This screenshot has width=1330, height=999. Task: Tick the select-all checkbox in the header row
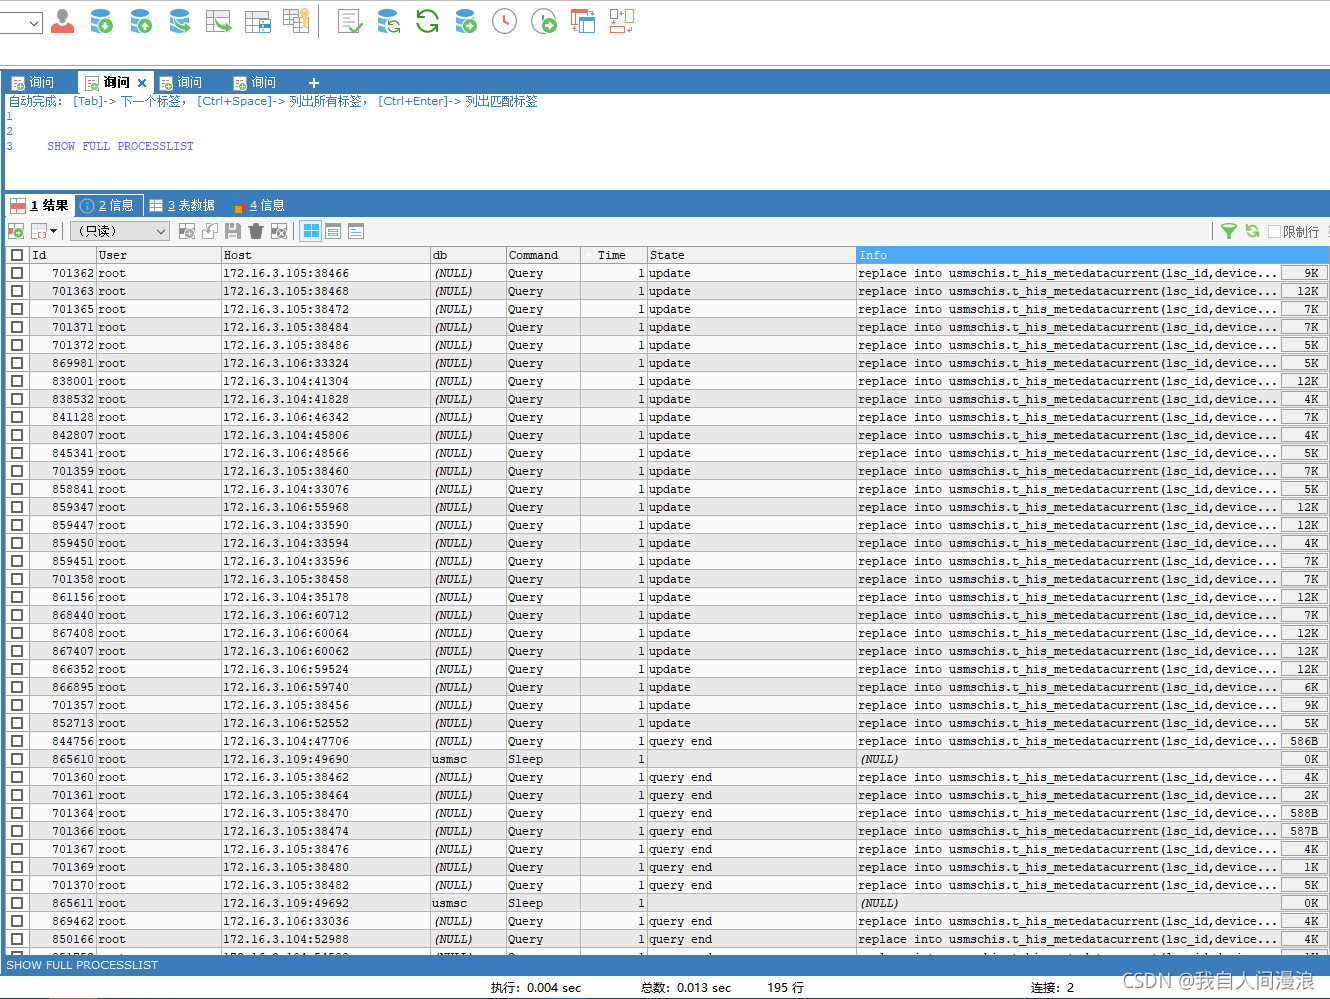coord(17,255)
